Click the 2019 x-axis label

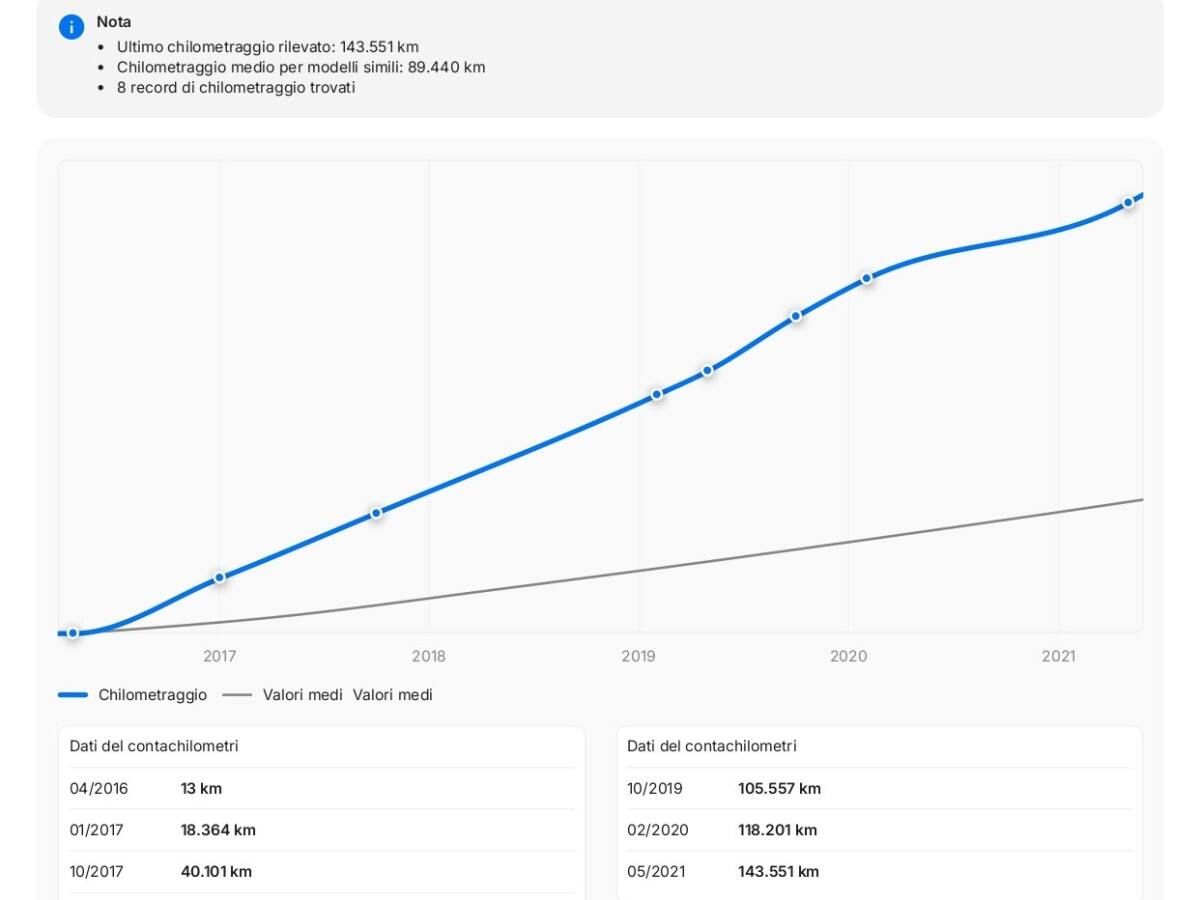639,657
